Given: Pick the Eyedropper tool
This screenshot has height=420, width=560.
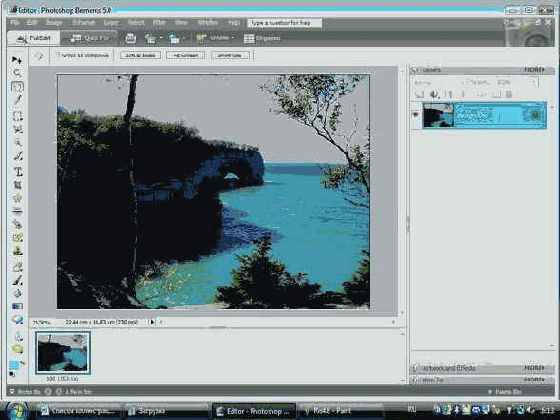Looking at the screenshot, I should click(17, 100).
